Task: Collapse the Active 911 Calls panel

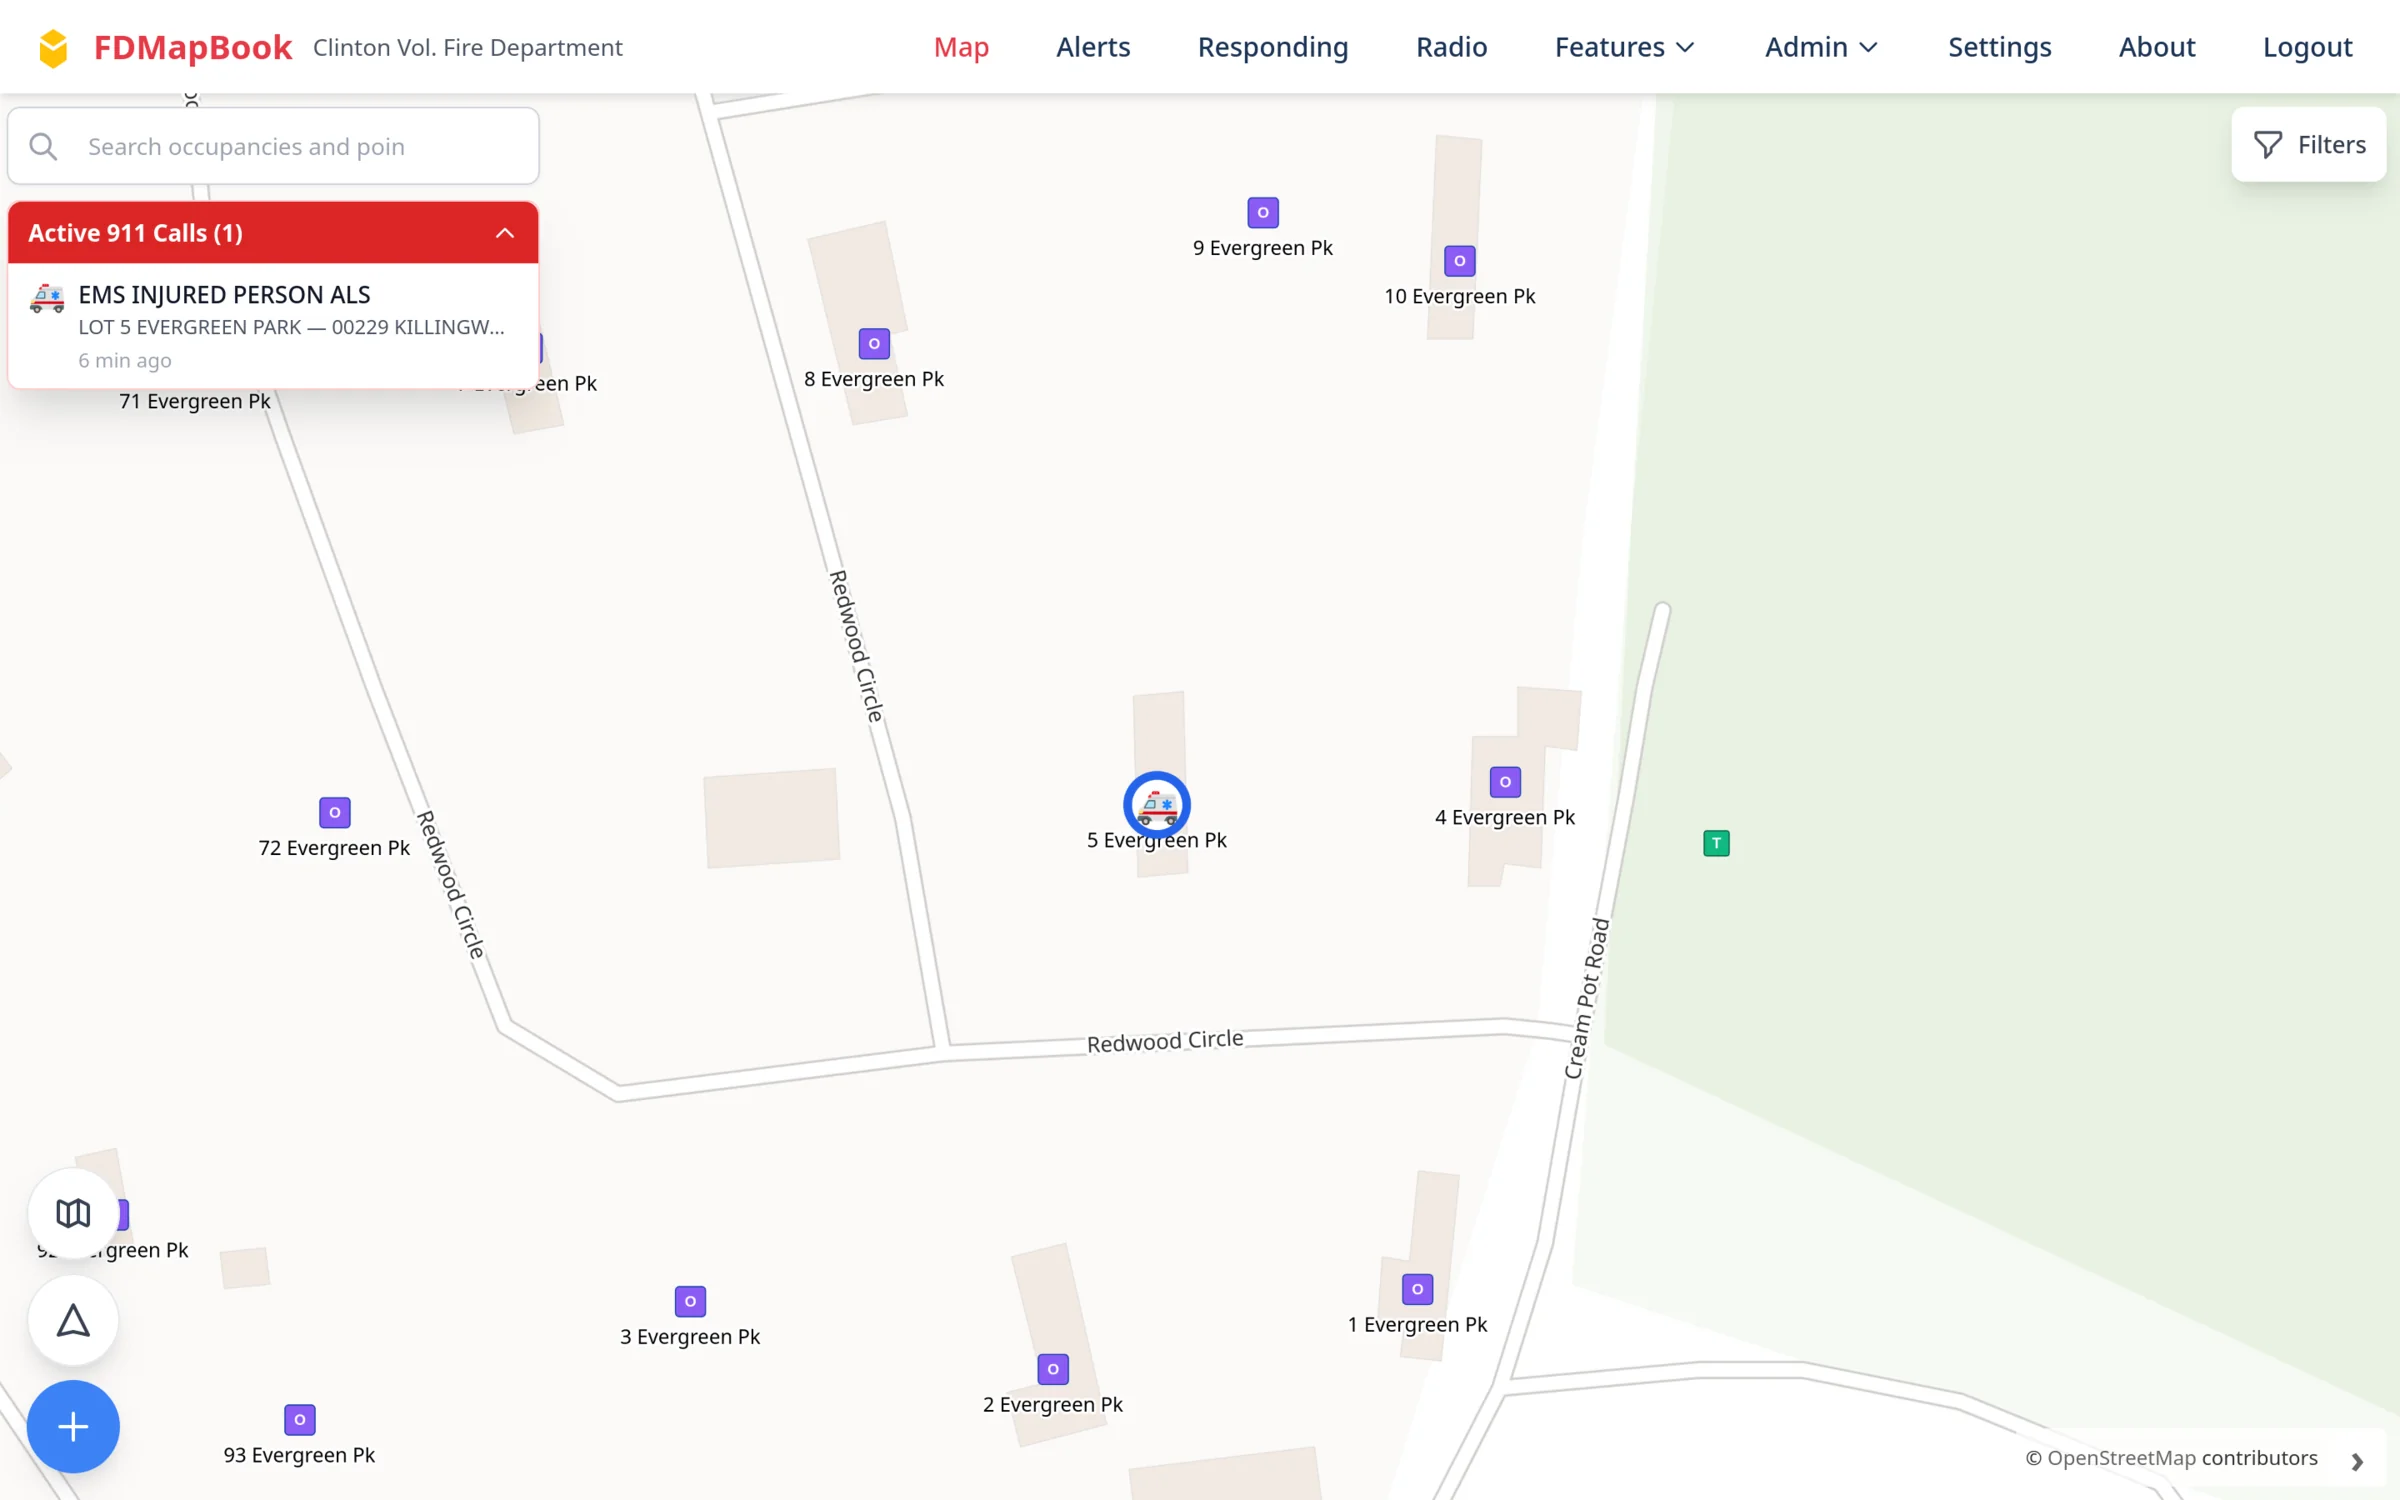Action: point(505,233)
